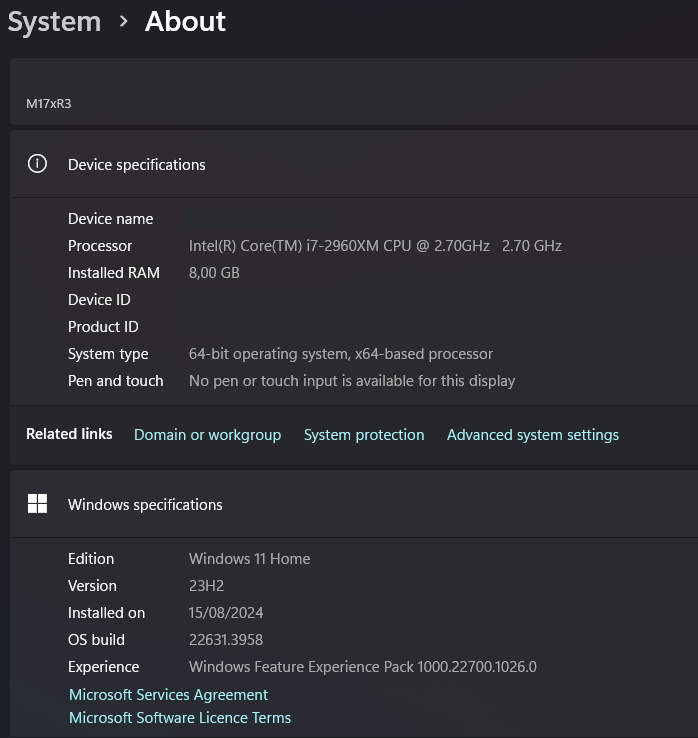The image size is (698, 738).
Task: Collapse the Device specifications section
Action: pos(350,164)
